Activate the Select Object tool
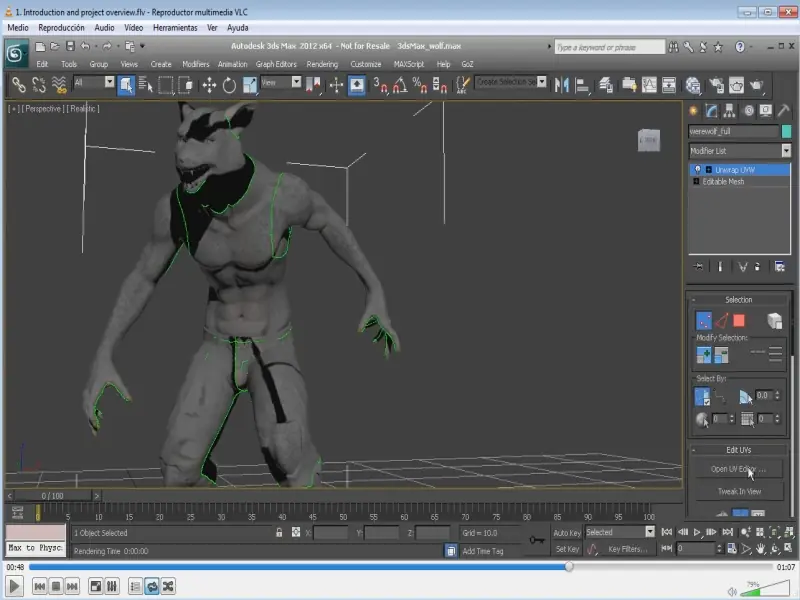This screenshot has width=800, height=600. [126, 85]
